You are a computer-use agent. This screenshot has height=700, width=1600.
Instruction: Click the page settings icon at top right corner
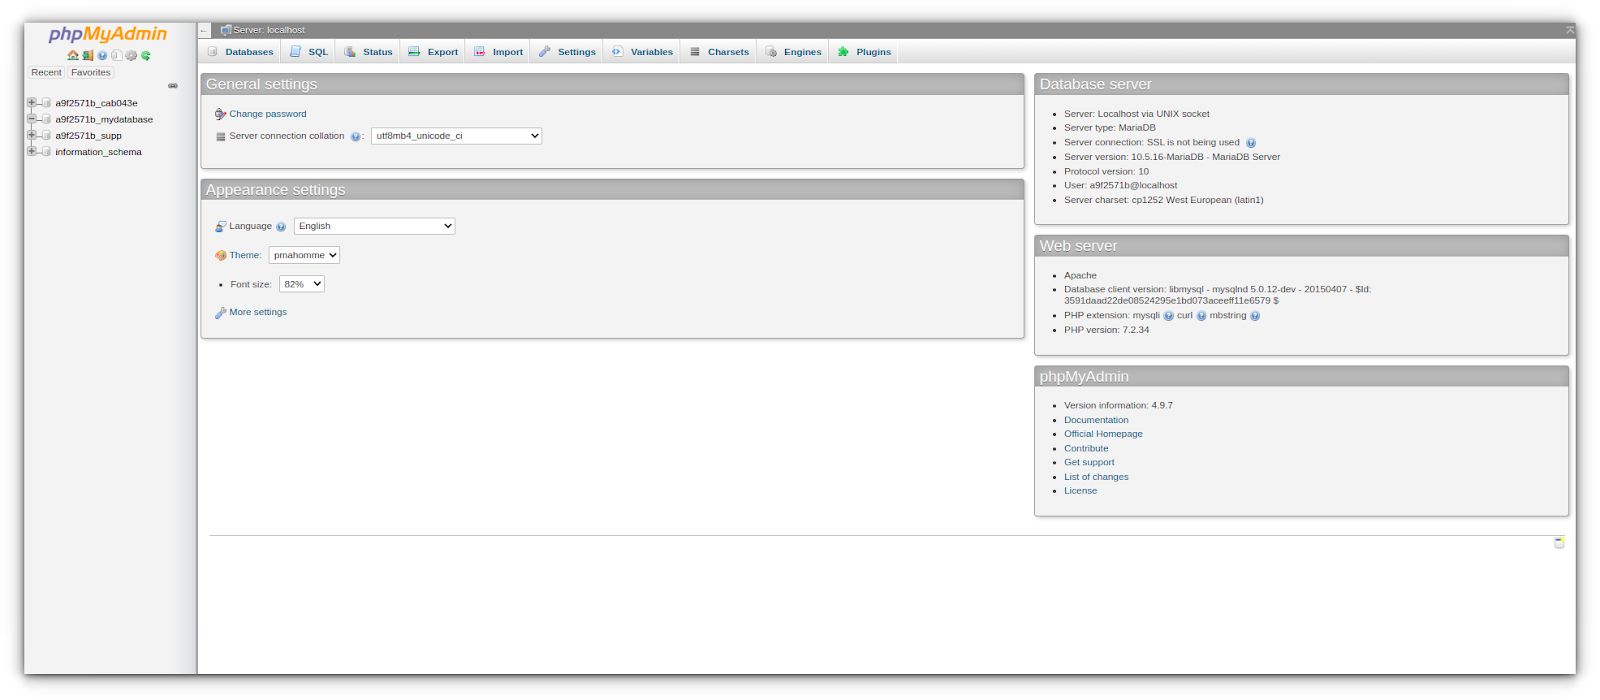tap(1570, 30)
